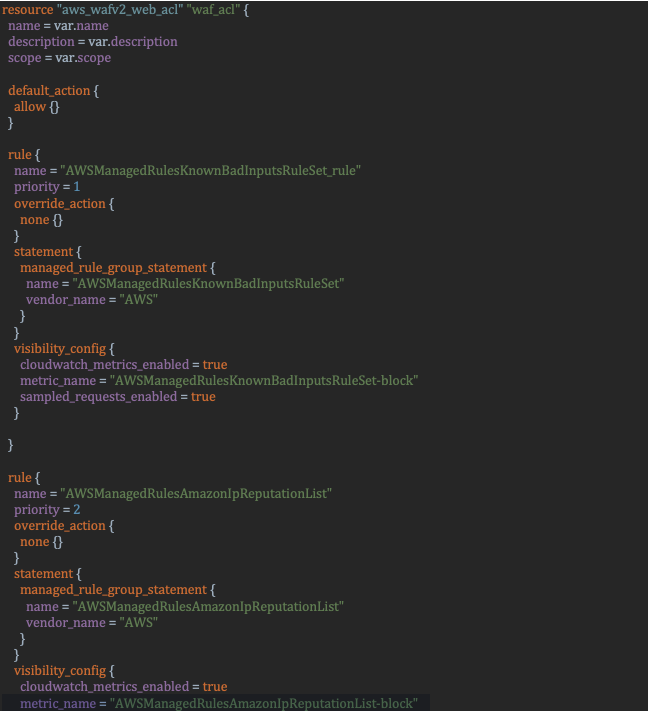Click the allow {} line
Image resolution: width=649 pixels, height=711 pixels.
(36, 107)
